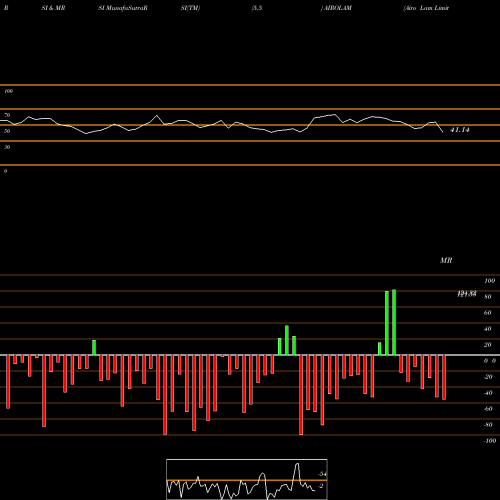Image resolution: width=500 pixels, height=500 pixels.
Task: Click the MR axis label -80
Action: pos(488,425)
